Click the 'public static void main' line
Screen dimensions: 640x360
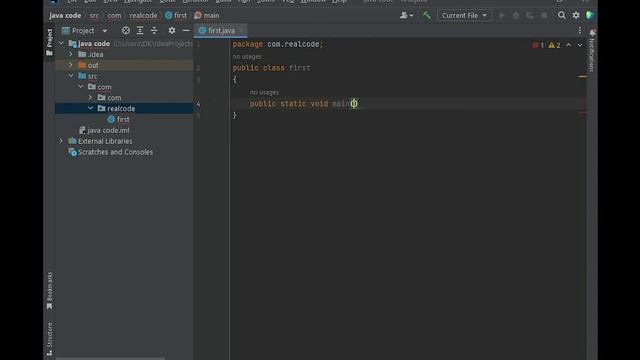[x=304, y=104]
